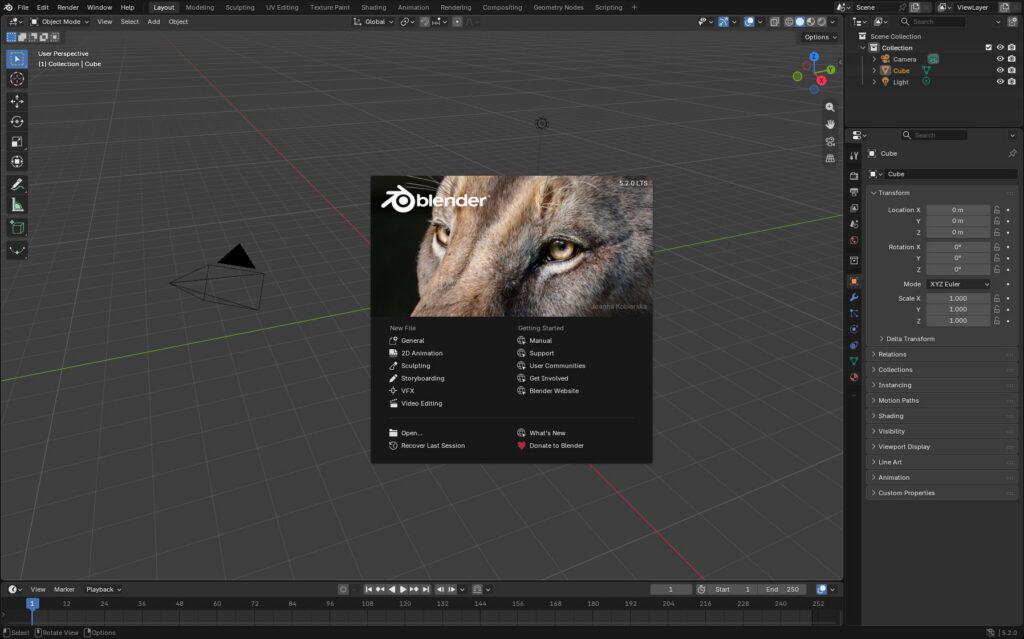Click the Location X value field
Image resolution: width=1024 pixels, height=639 pixels.
coord(958,210)
